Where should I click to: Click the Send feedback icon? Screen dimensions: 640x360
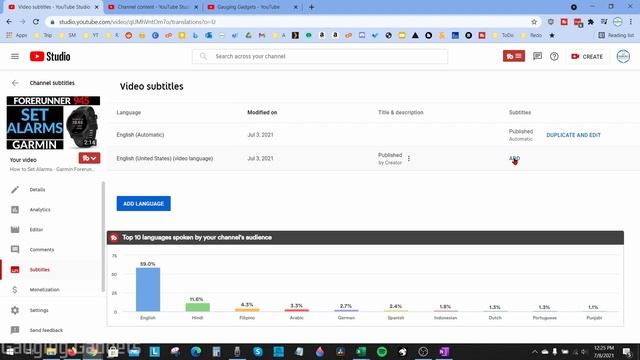pyautogui.click(x=15, y=330)
